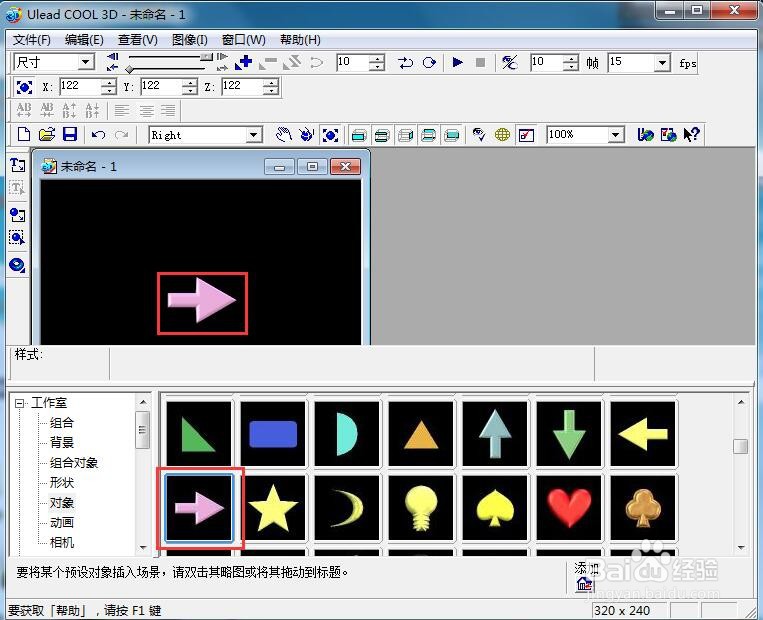The height and width of the screenshot is (620, 763).
Task: Create a new file
Action: click(23, 134)
